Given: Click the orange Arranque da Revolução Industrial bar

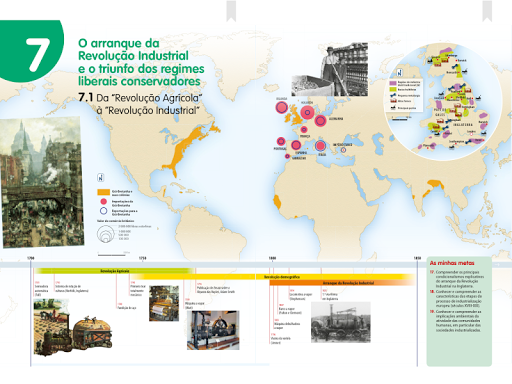Looking at the screenshot, I should tap(343, 283).
